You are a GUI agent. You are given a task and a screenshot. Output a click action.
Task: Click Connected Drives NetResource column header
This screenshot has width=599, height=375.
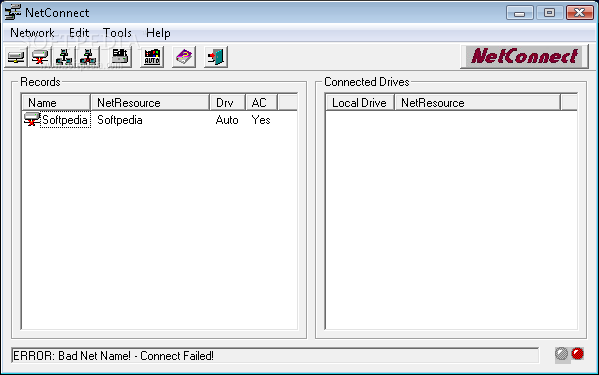pyautogui.click(x=478, y=103)
